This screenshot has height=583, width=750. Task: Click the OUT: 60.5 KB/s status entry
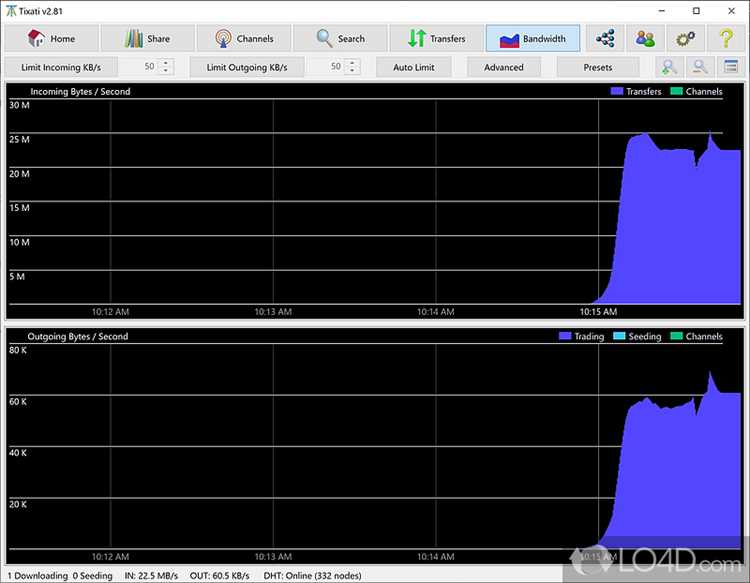[x=220, y=576]
